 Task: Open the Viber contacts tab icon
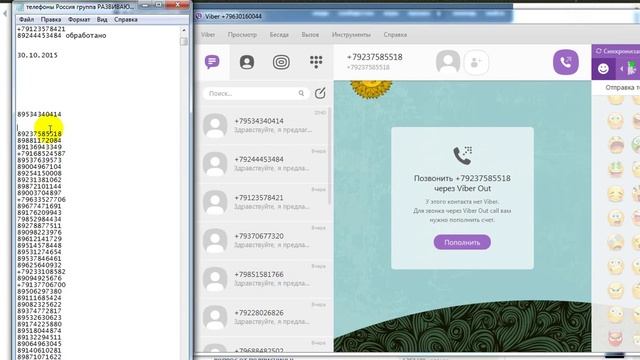point(247,62)
